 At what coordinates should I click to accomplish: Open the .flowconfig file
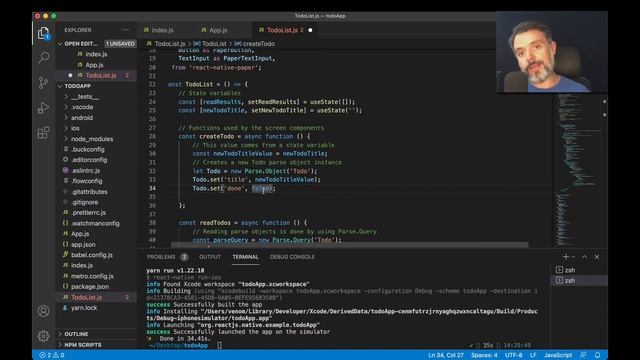click(96, 181)
